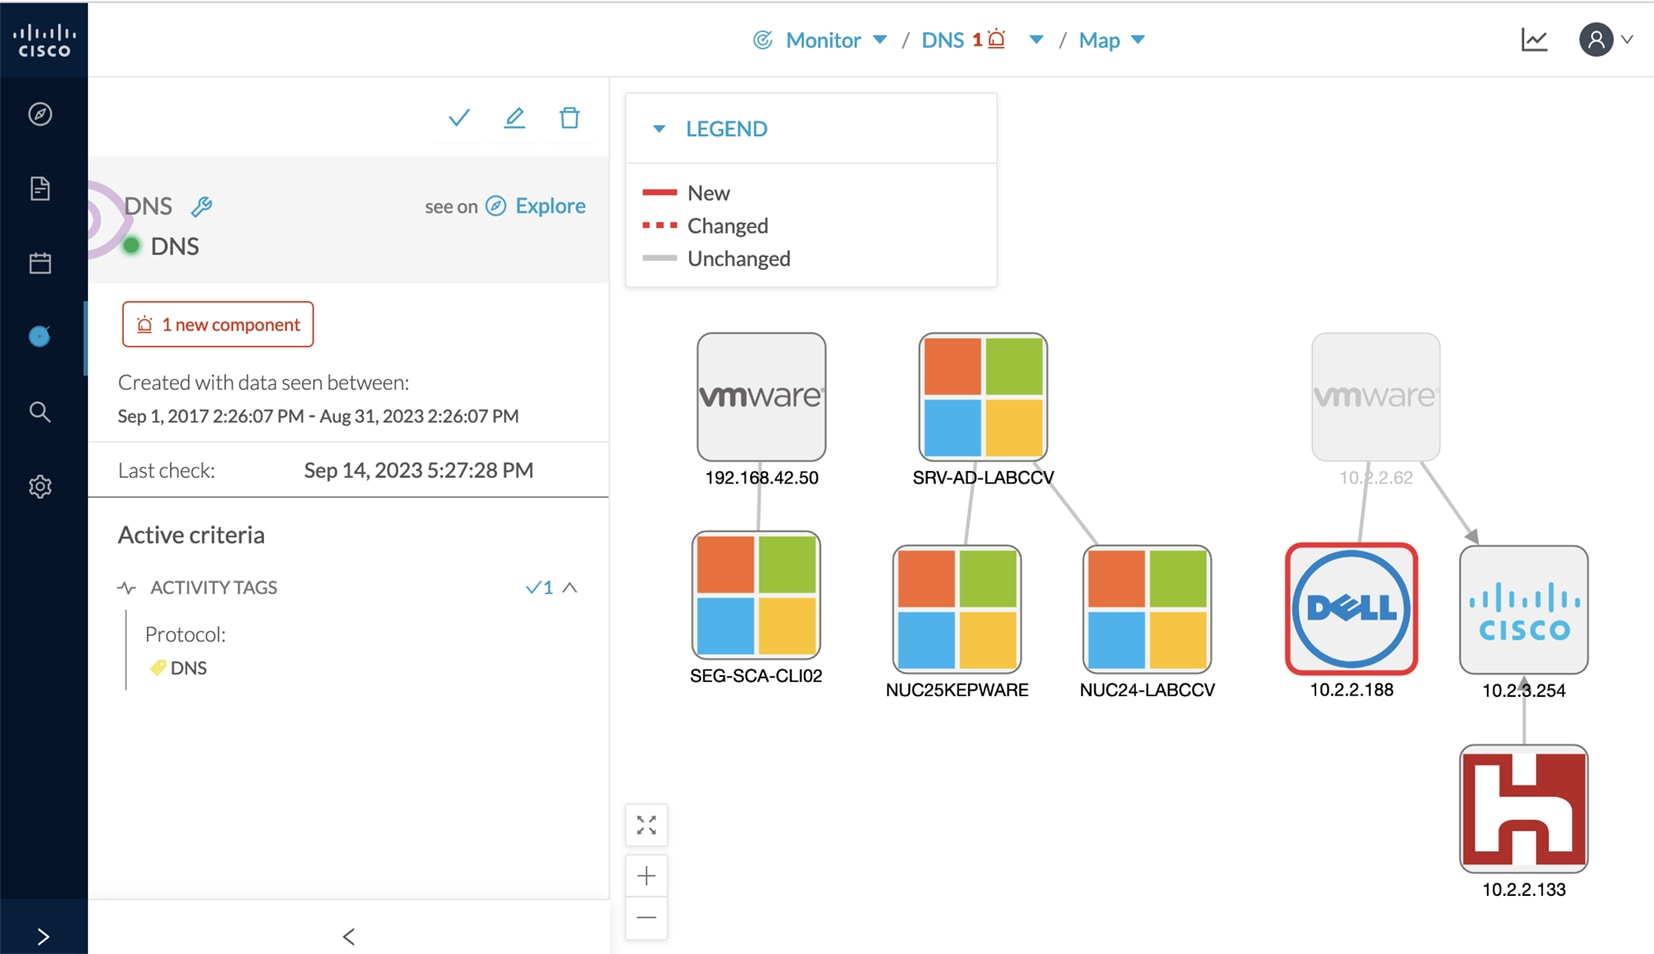The width and height of the screenshot is (1654, 954).
Task: Collapse the Legend panel
Action: (x=659, y=129)
